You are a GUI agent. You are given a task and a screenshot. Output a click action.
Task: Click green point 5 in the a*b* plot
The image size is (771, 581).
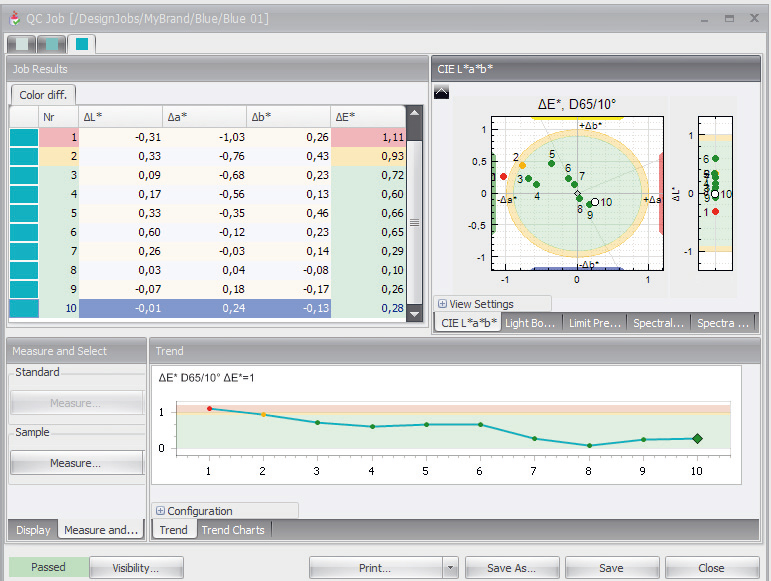click(551, 163)
